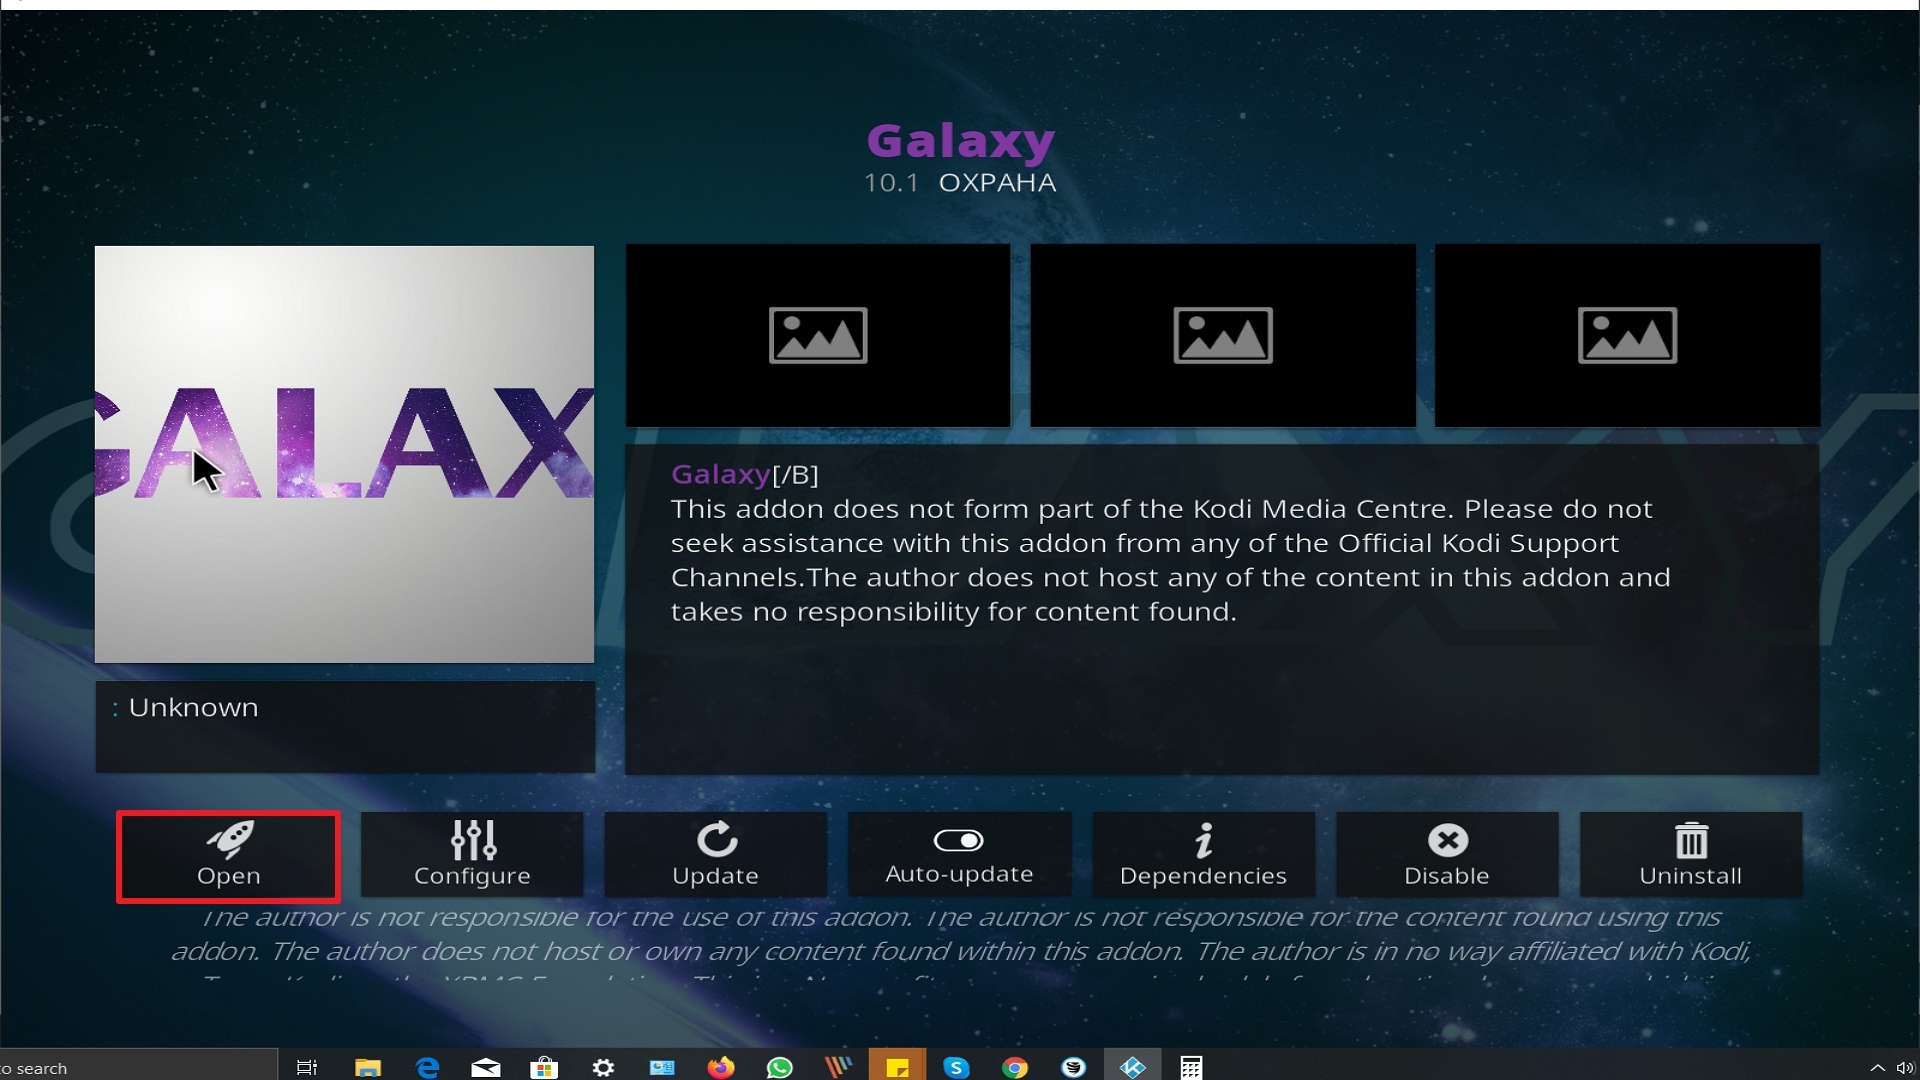Open Microsoft Store from the taskbar
The width and height of the screenshot is (1920, 1080).
tap(544, 1067)
